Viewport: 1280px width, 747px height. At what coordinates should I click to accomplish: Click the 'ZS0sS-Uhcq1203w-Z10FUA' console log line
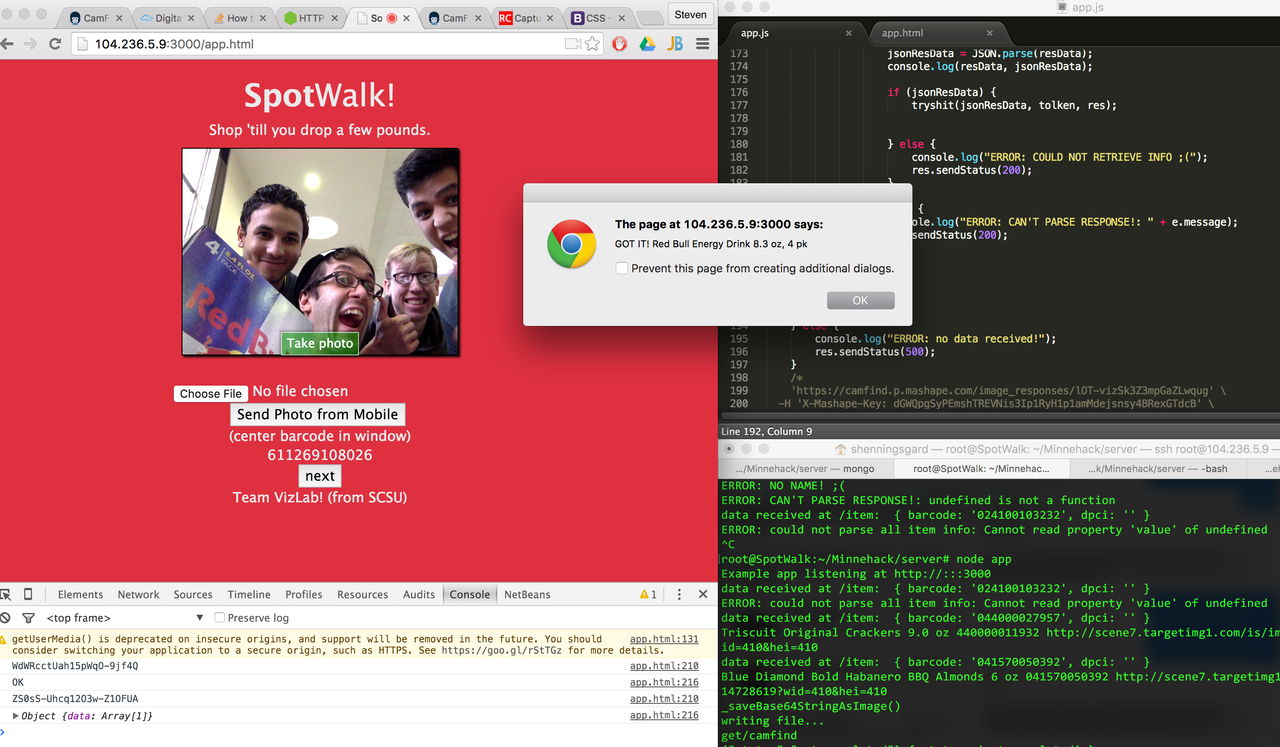75,699
